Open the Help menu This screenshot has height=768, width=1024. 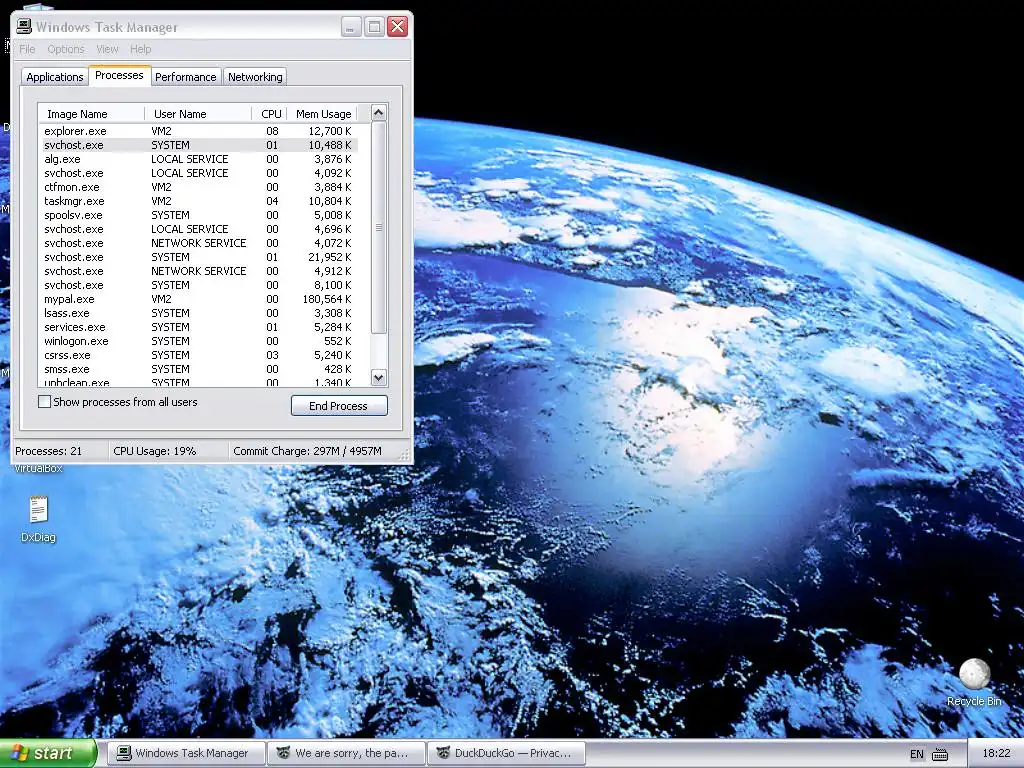point(140,49)
